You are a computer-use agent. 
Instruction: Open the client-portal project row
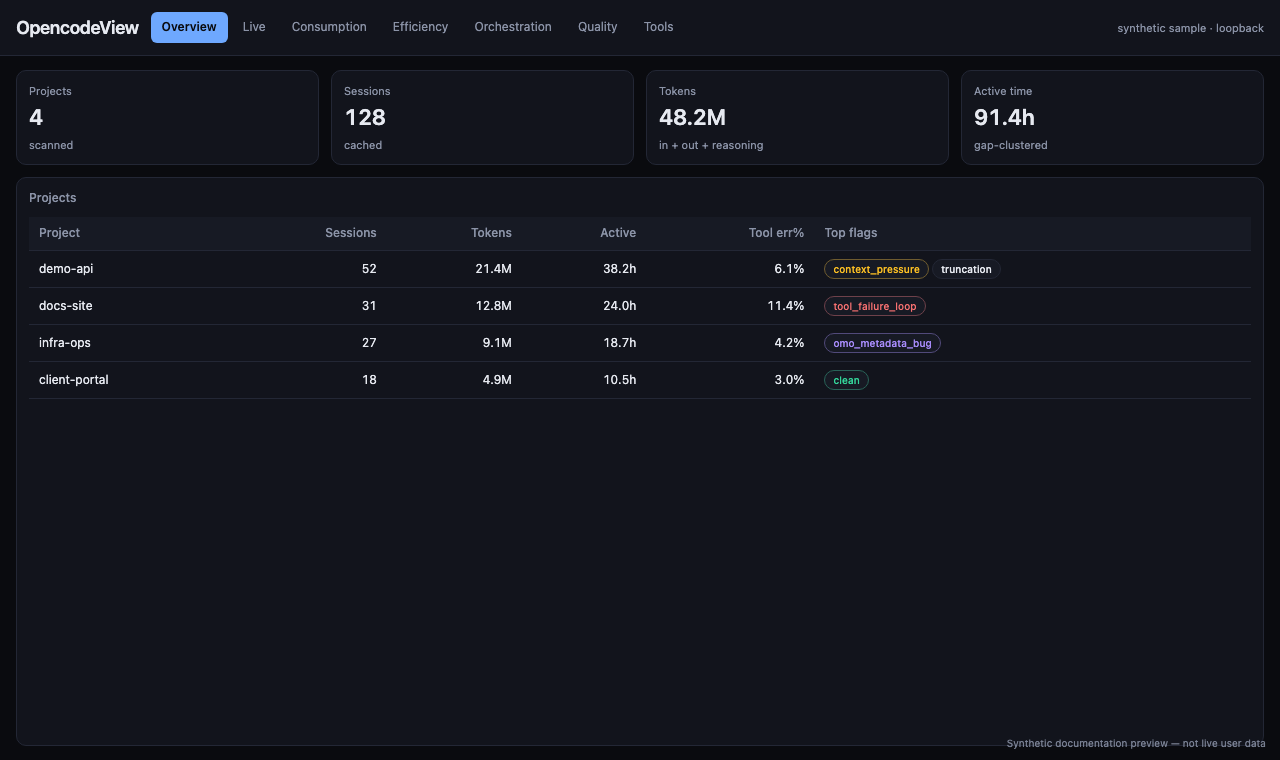pos(640,380)
